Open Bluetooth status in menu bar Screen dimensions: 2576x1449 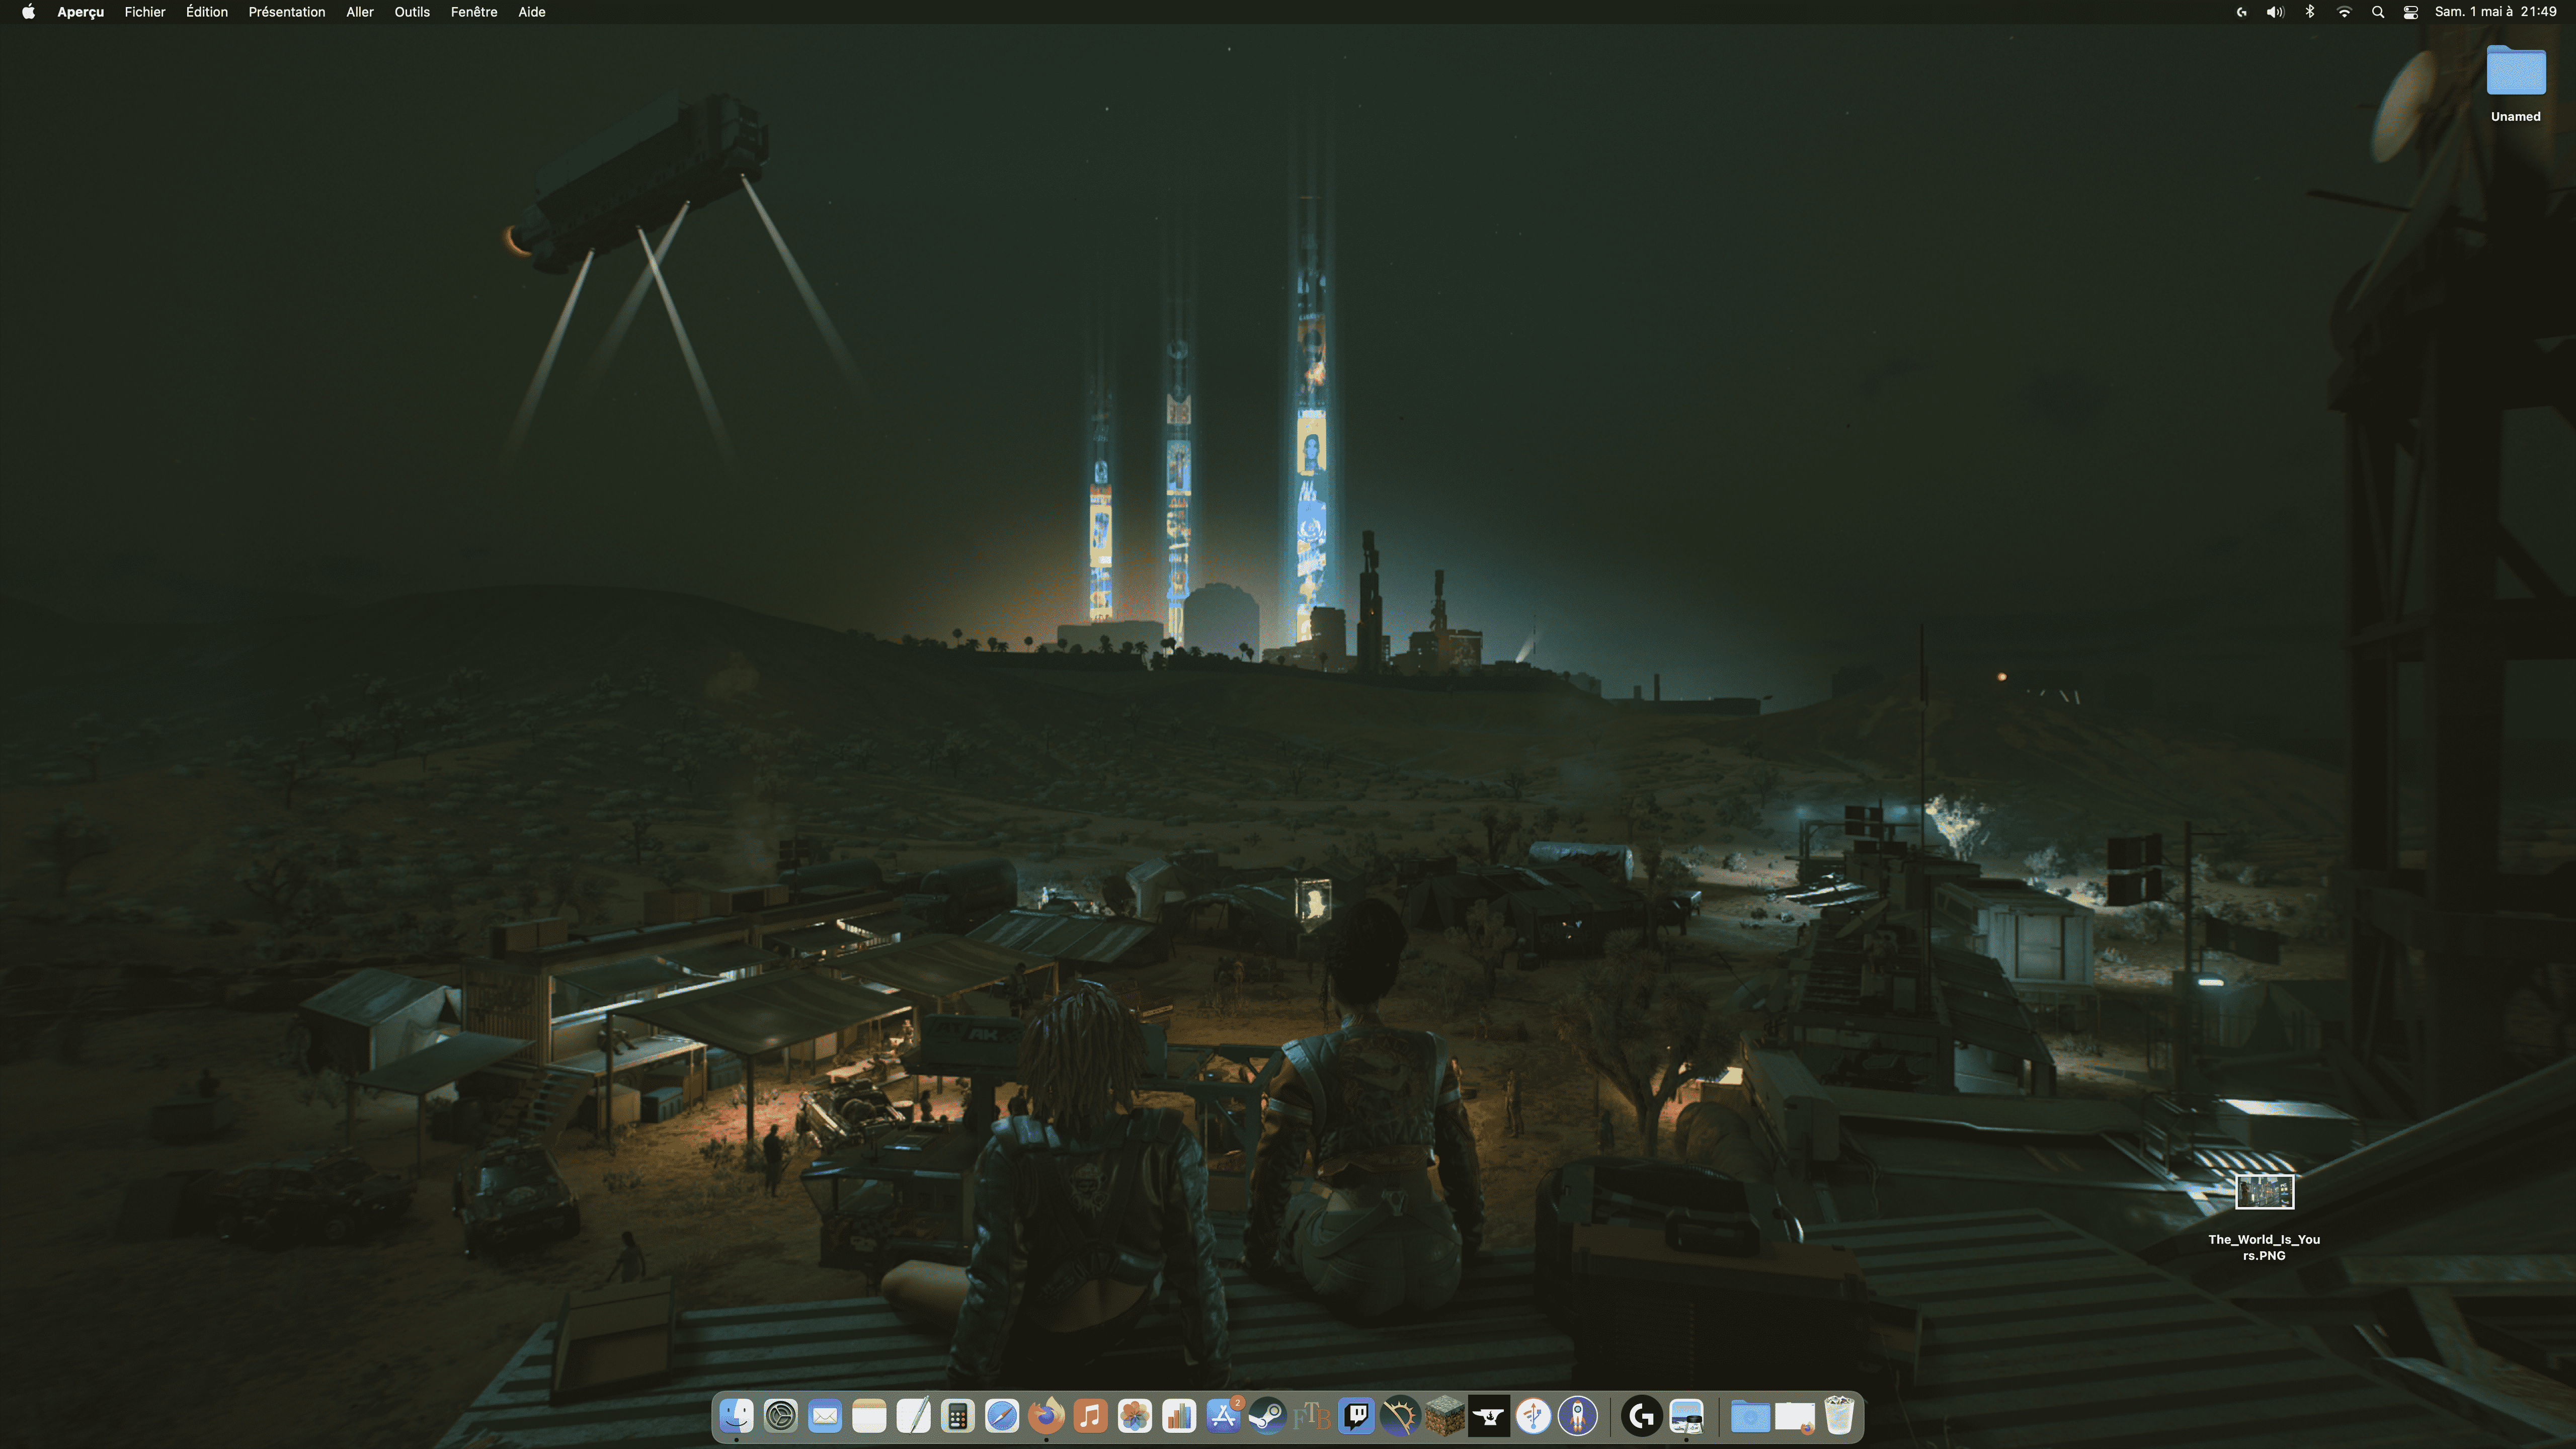click(2310, 12)
